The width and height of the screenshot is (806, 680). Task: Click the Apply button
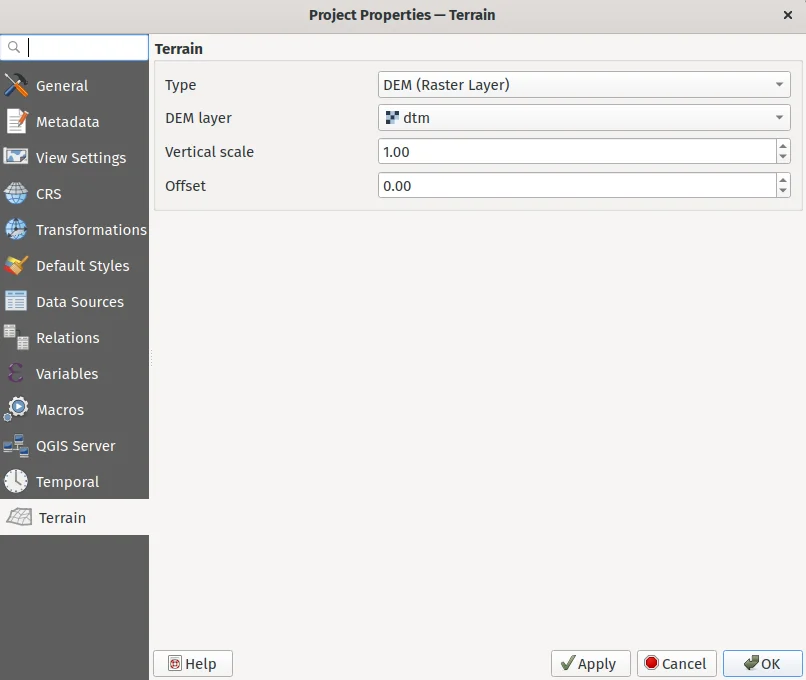tap(590, 664)
